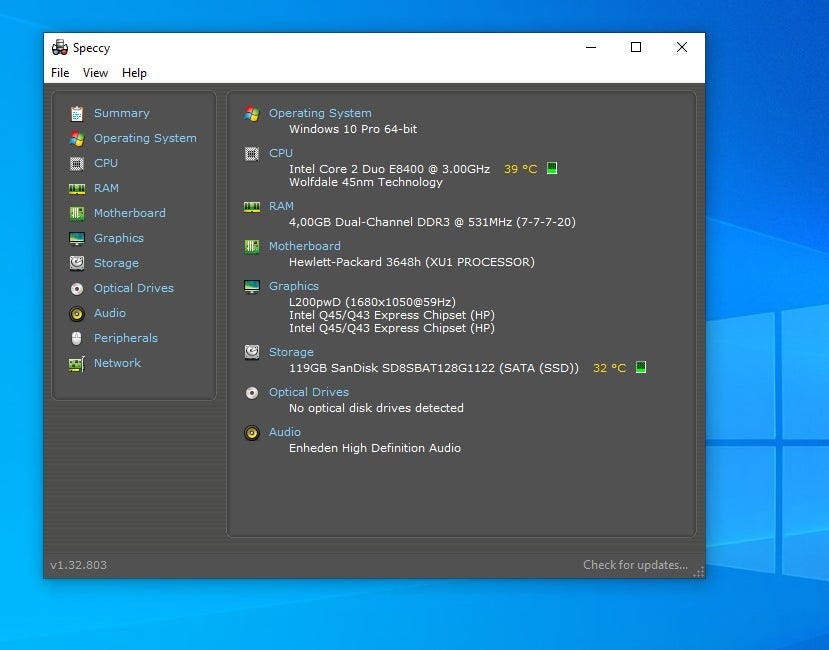
Task: Click the CPU chip icon in sidebar
Action: [x=77, y=164]
